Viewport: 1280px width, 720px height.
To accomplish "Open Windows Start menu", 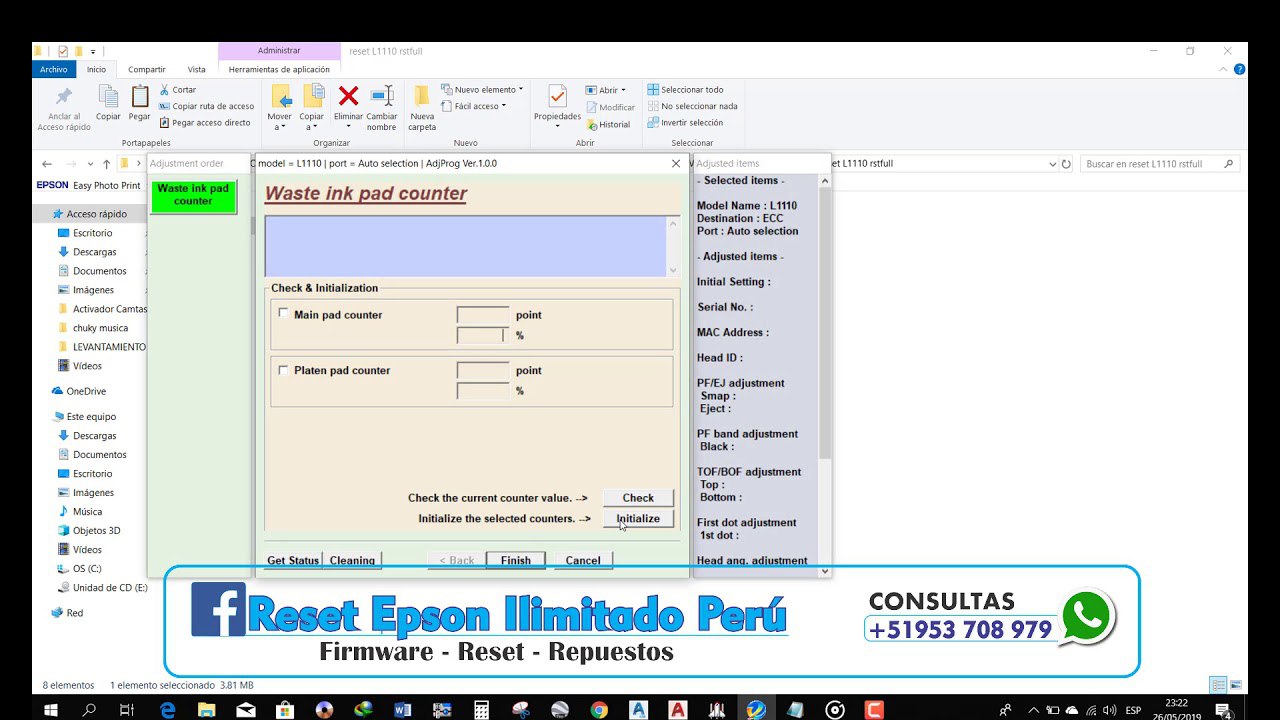I will pyautogui.click(x=51, y=710).
